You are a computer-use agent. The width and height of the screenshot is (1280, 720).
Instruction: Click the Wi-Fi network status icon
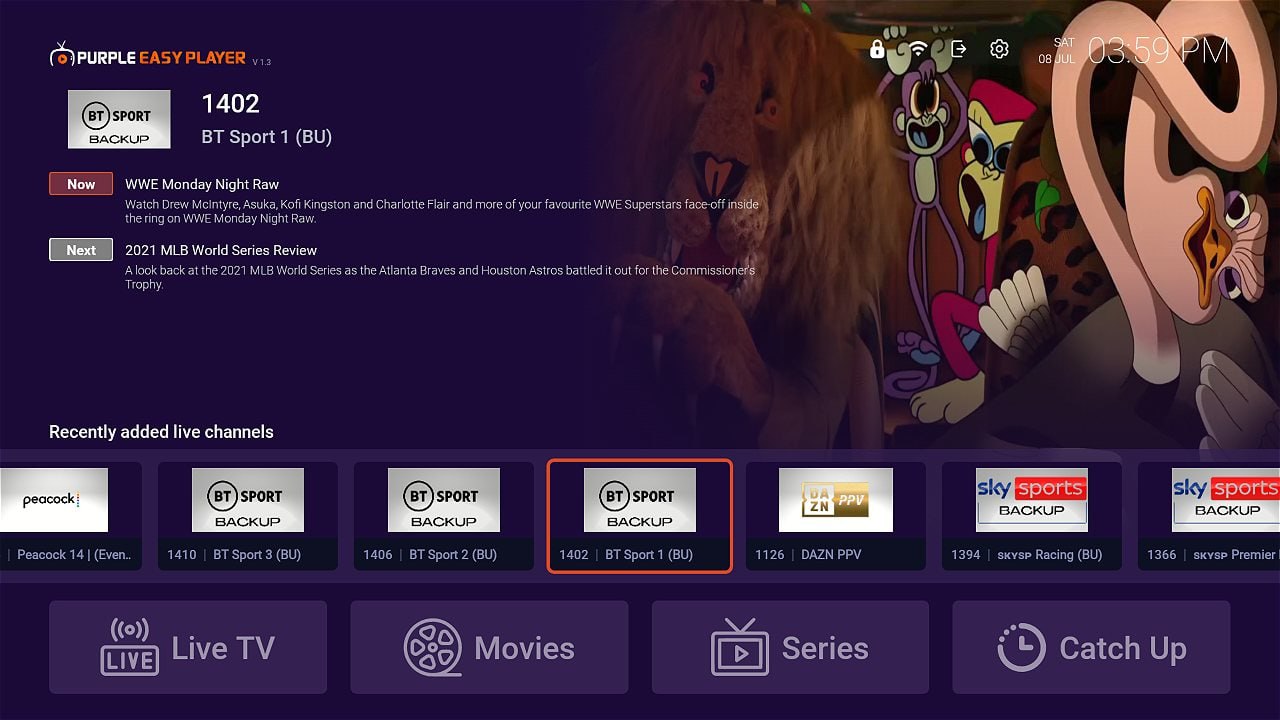click(918, 49)
